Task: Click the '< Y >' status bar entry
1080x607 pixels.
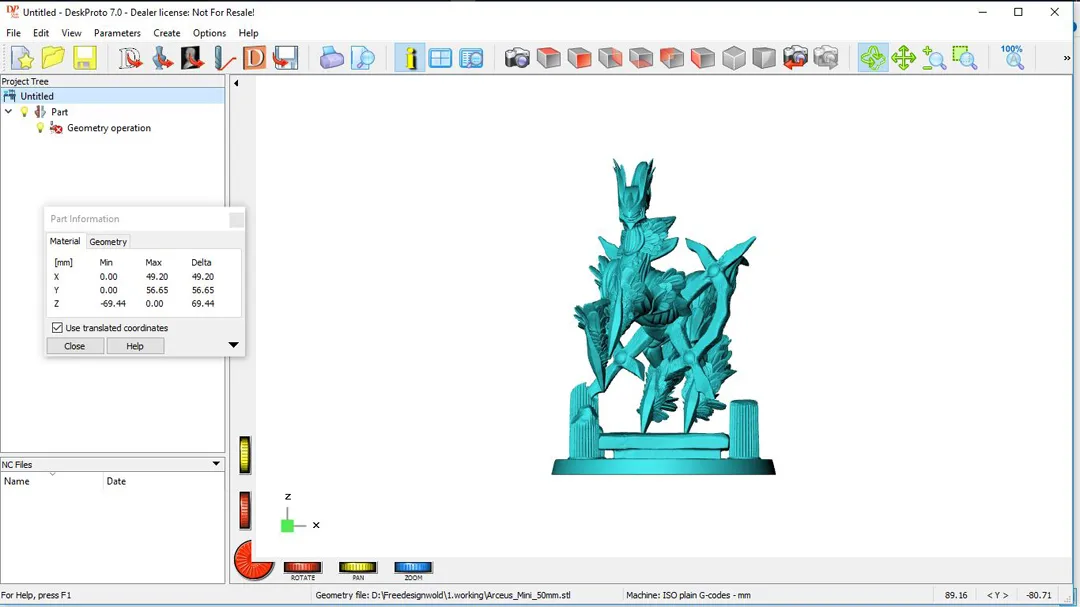Action: point(997,595)
